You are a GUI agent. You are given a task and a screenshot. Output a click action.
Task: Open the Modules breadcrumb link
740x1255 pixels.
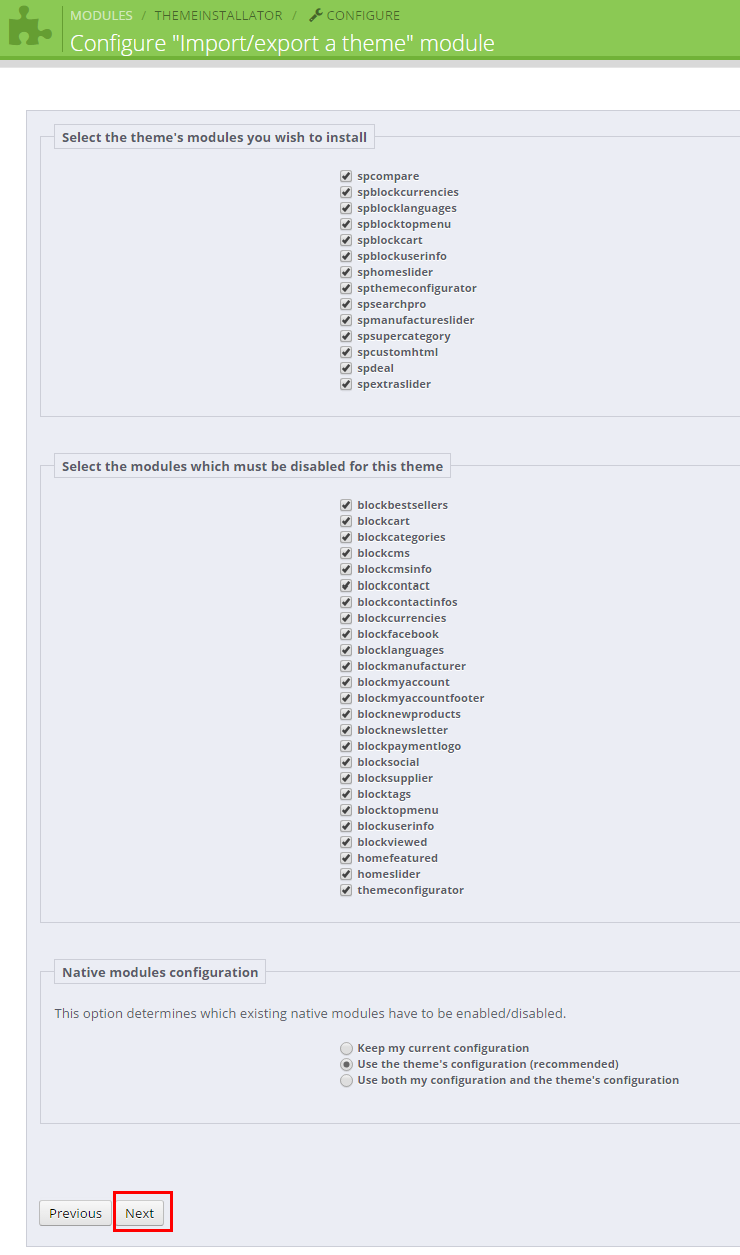click(101, 15)
